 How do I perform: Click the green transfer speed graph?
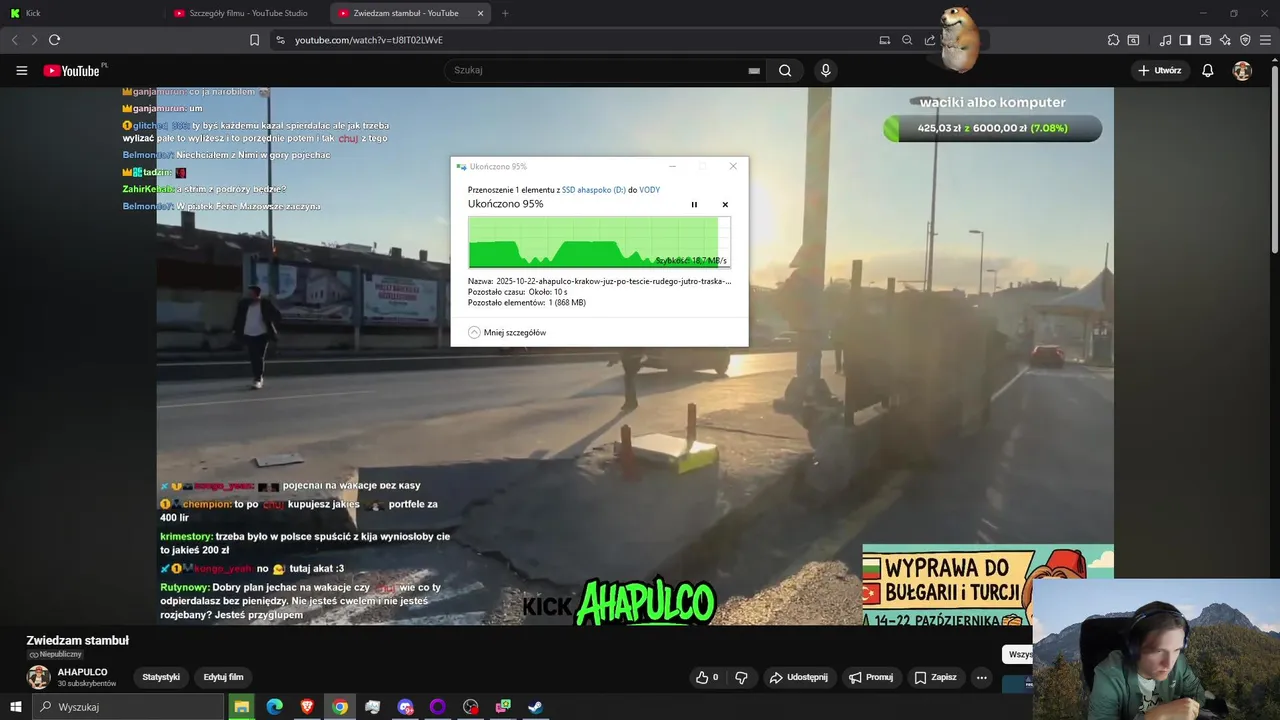coord(599,242)
